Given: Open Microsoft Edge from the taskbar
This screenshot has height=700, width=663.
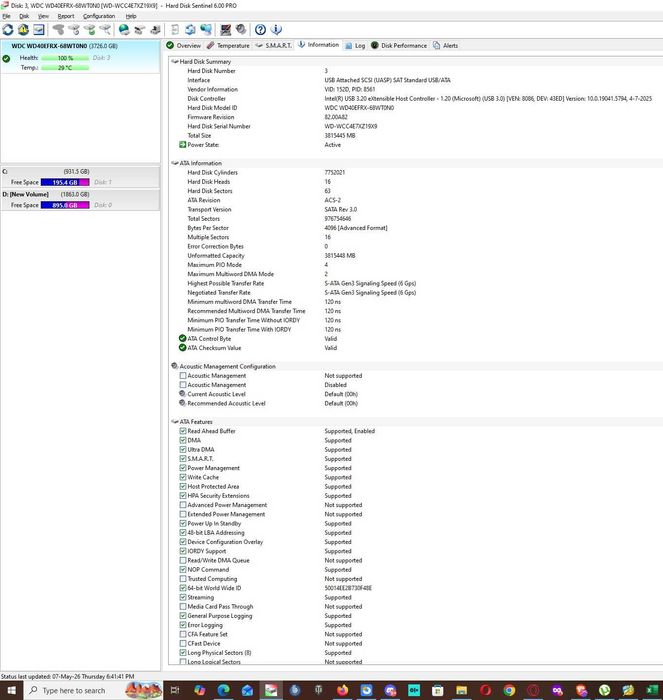Looking at the screenshot, I should (x=223, y=690).
